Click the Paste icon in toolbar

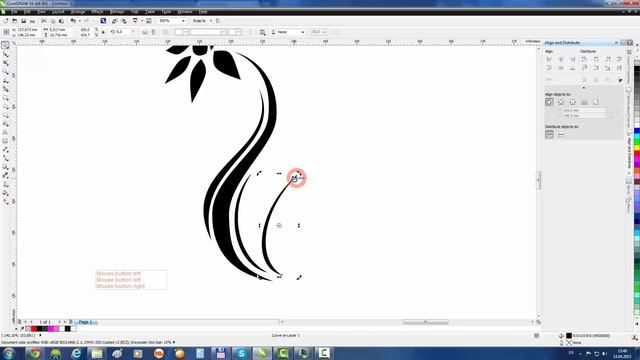pyautogui.click(x=62, y=21)
